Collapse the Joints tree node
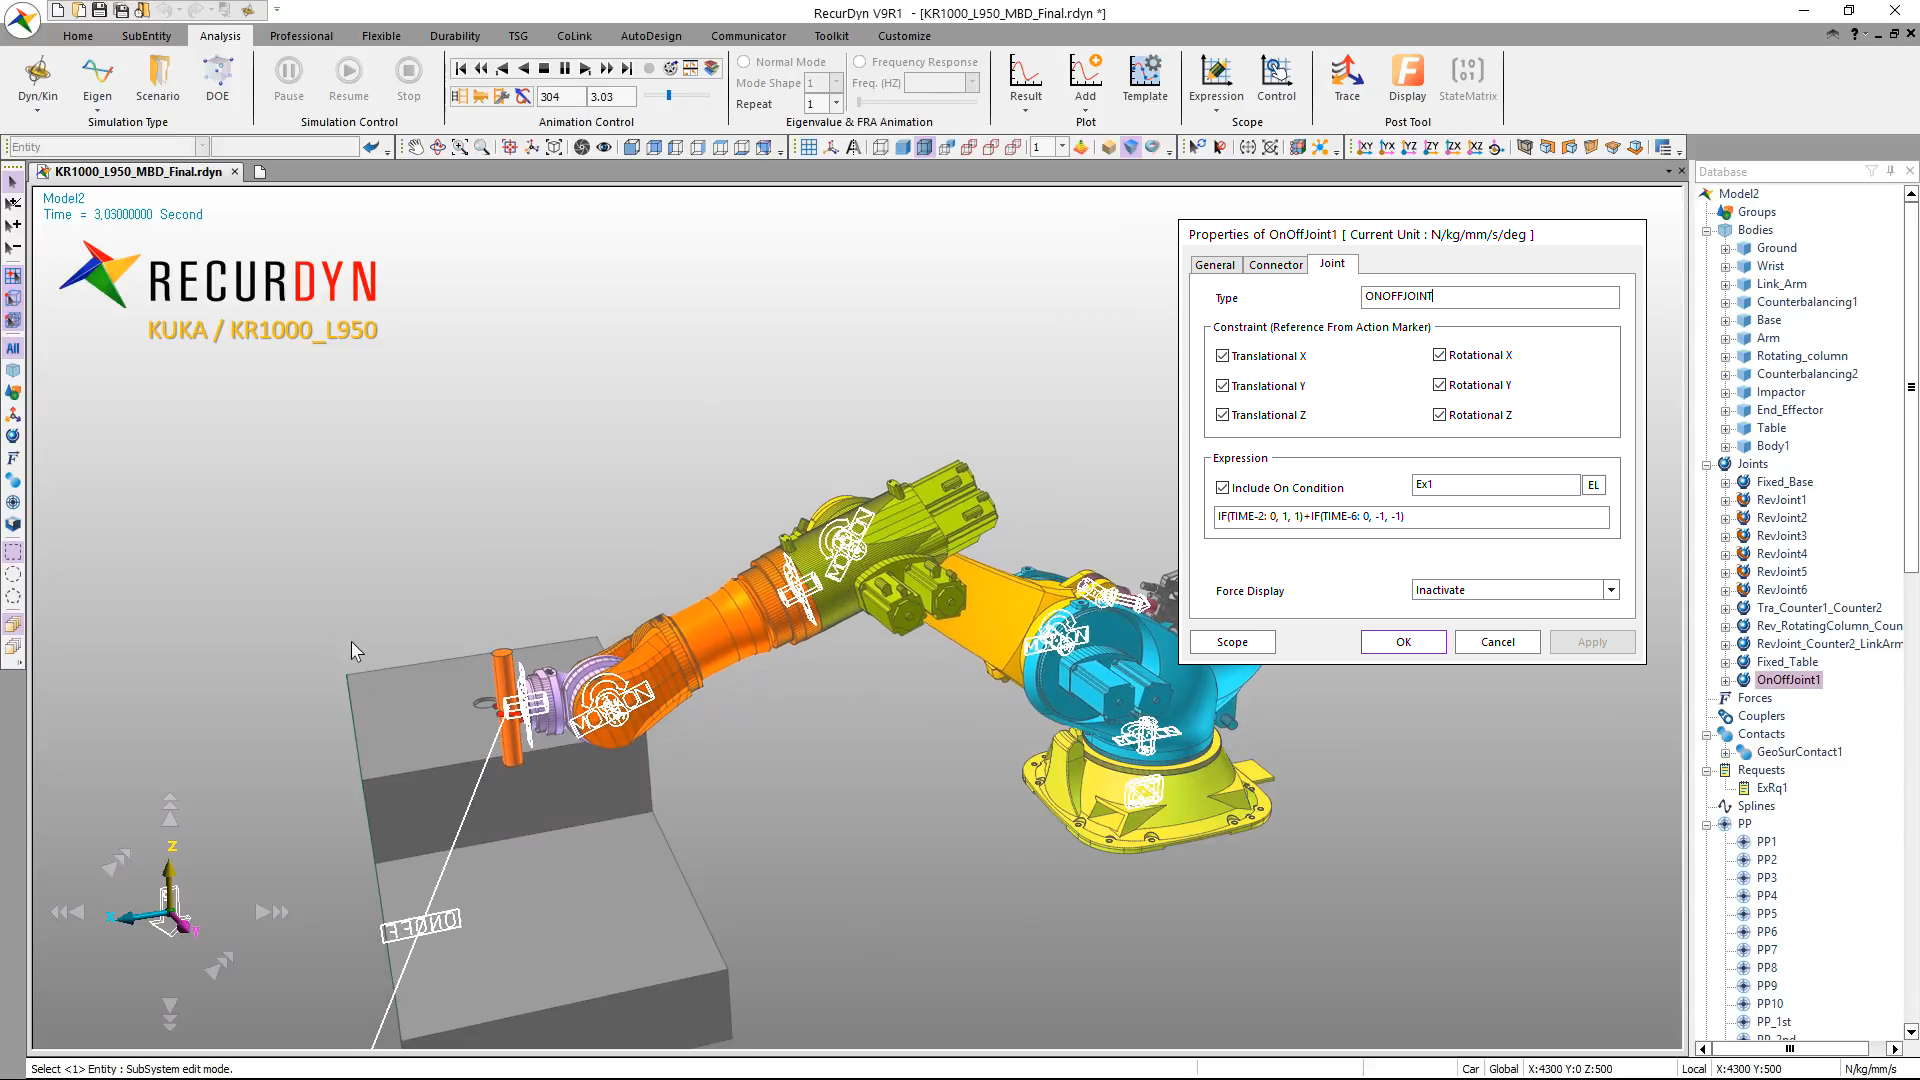 point(1707,464)
